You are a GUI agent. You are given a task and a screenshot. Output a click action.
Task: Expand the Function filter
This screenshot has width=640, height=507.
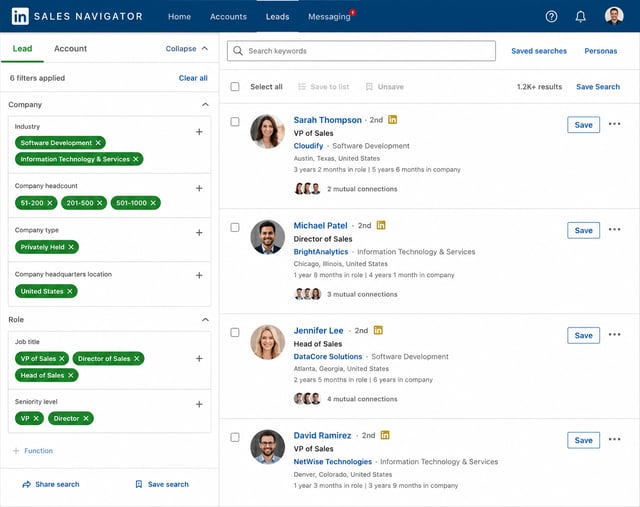[33, 451]
